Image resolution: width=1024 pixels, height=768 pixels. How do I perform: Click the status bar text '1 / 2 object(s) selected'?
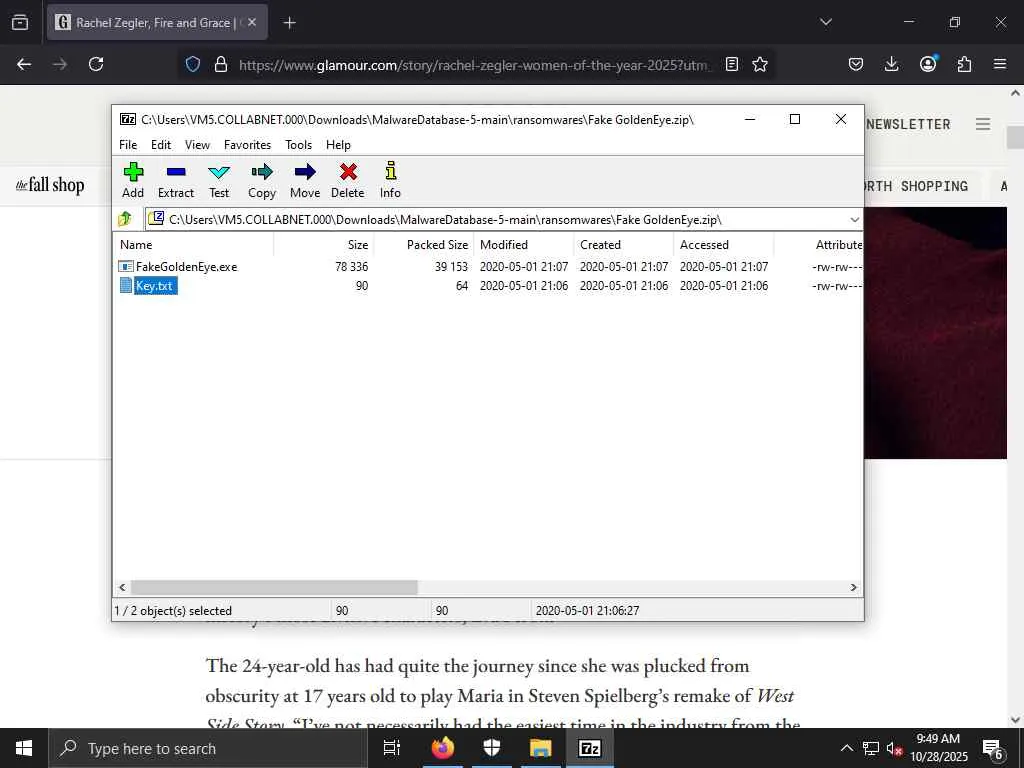(173, 611)
